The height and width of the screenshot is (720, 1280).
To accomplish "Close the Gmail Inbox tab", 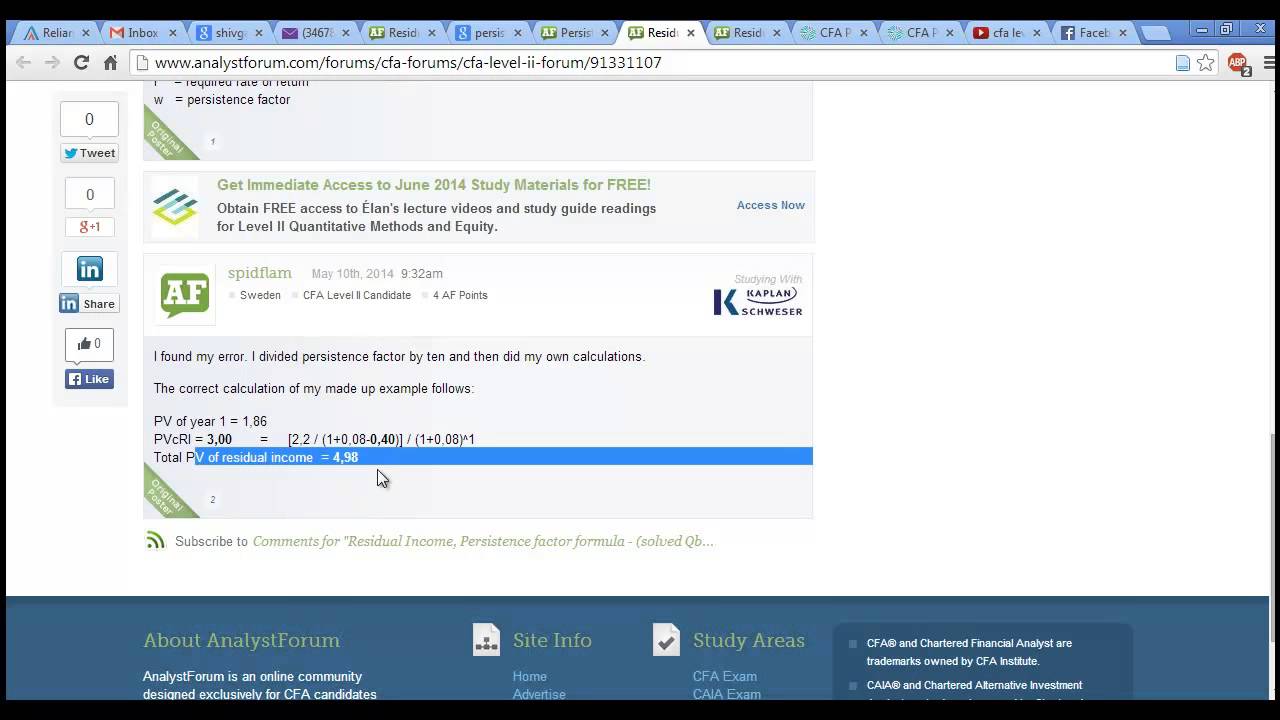I will point(172,33).
